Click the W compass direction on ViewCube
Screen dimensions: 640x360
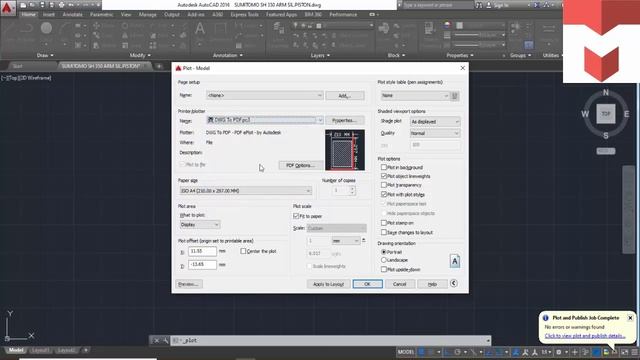(585, 114)
